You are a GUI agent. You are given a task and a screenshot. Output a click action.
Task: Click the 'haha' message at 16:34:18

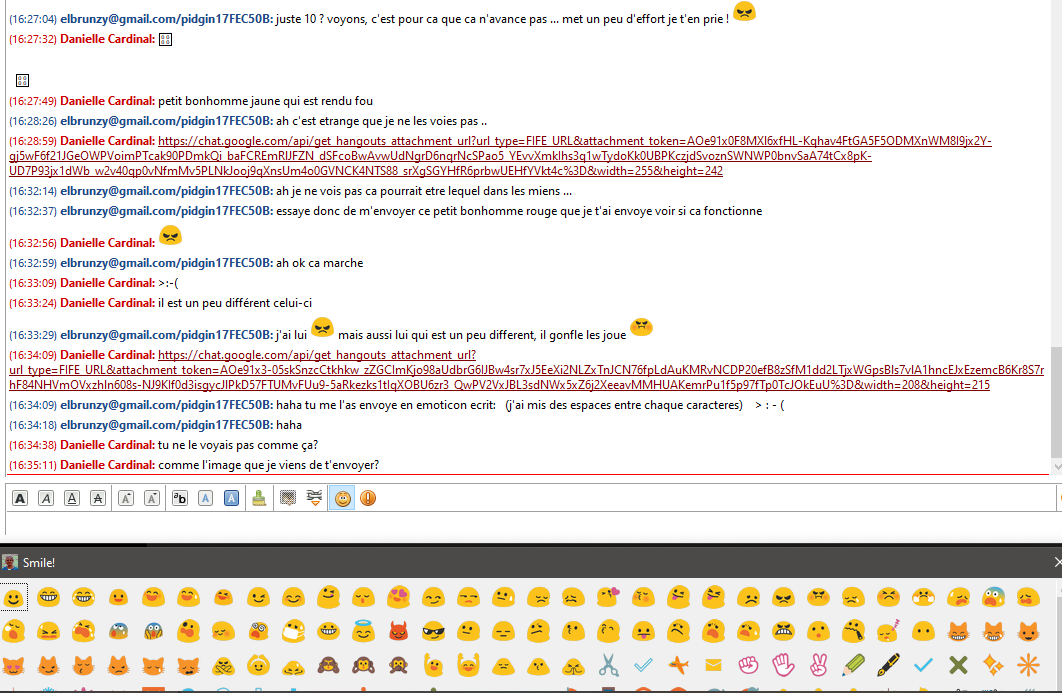(x=289, y=425)
